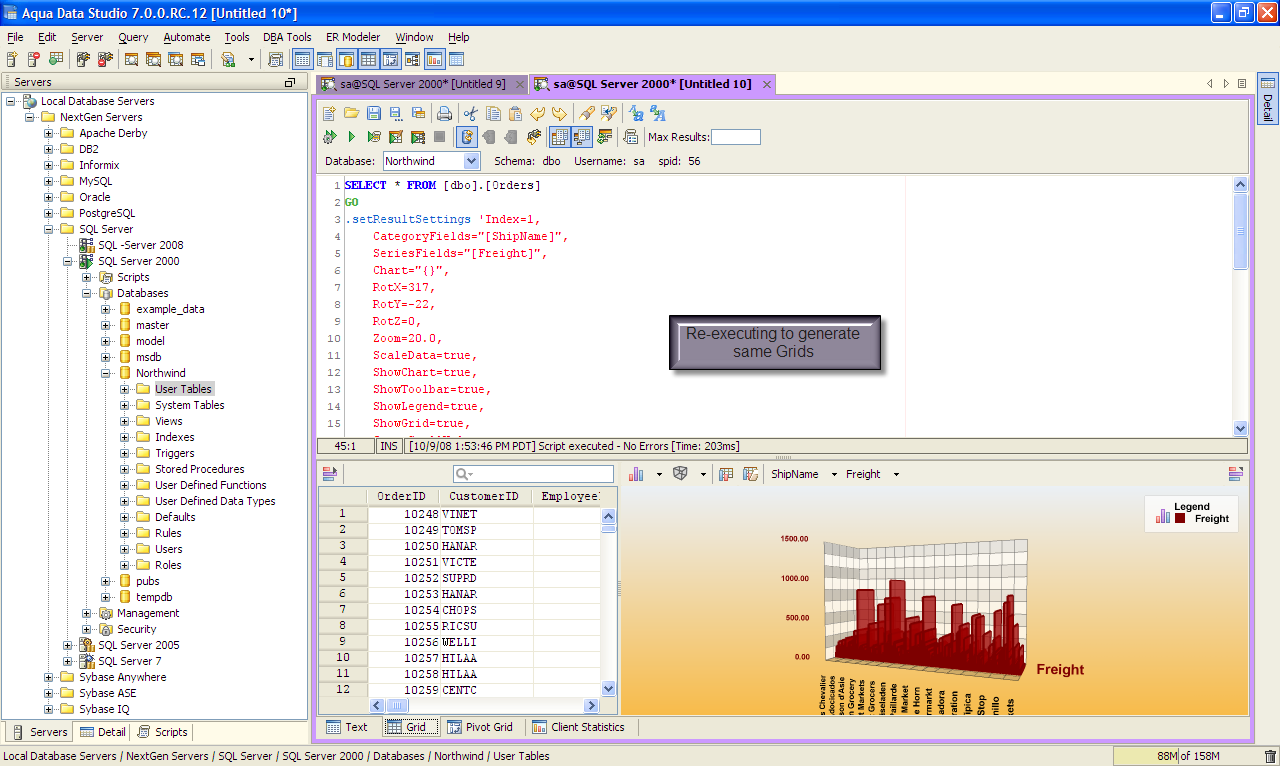Click the script reconnect plug icon in editor toolbar
Screen dimensions: 1280x766
coord(534,137)
